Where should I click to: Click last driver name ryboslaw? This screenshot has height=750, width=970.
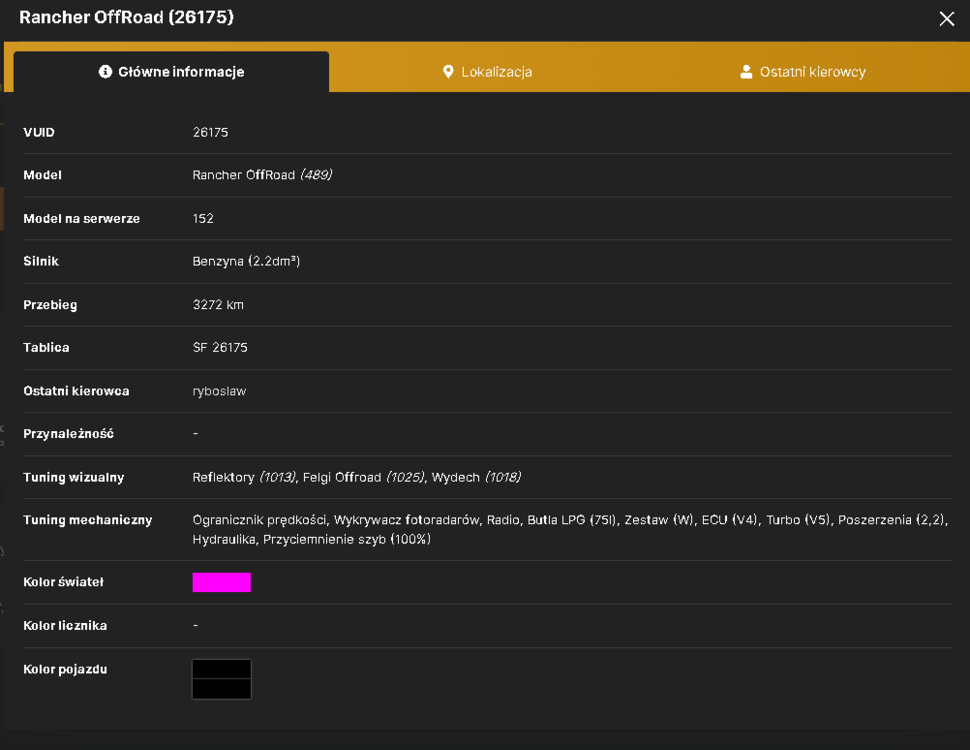click(219, 391)
